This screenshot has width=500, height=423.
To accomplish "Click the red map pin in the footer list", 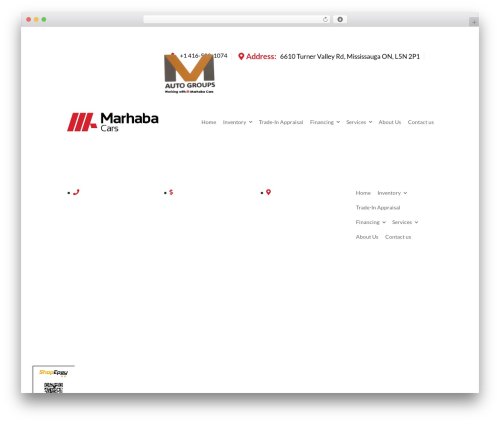I will pos(268,192).
